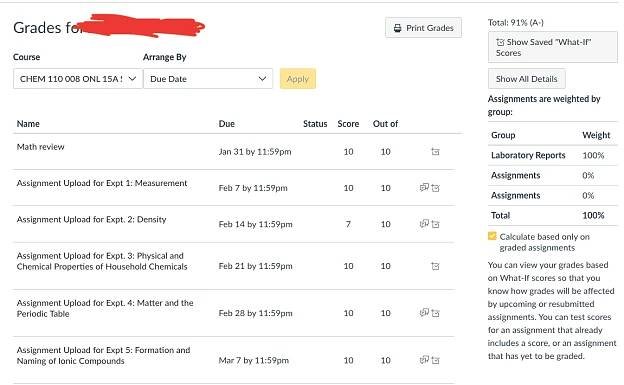The width and height of the screenshot is (624, 385).
Task: Toggle Calculate based only on graded assignments
Action: click(492, 236)
